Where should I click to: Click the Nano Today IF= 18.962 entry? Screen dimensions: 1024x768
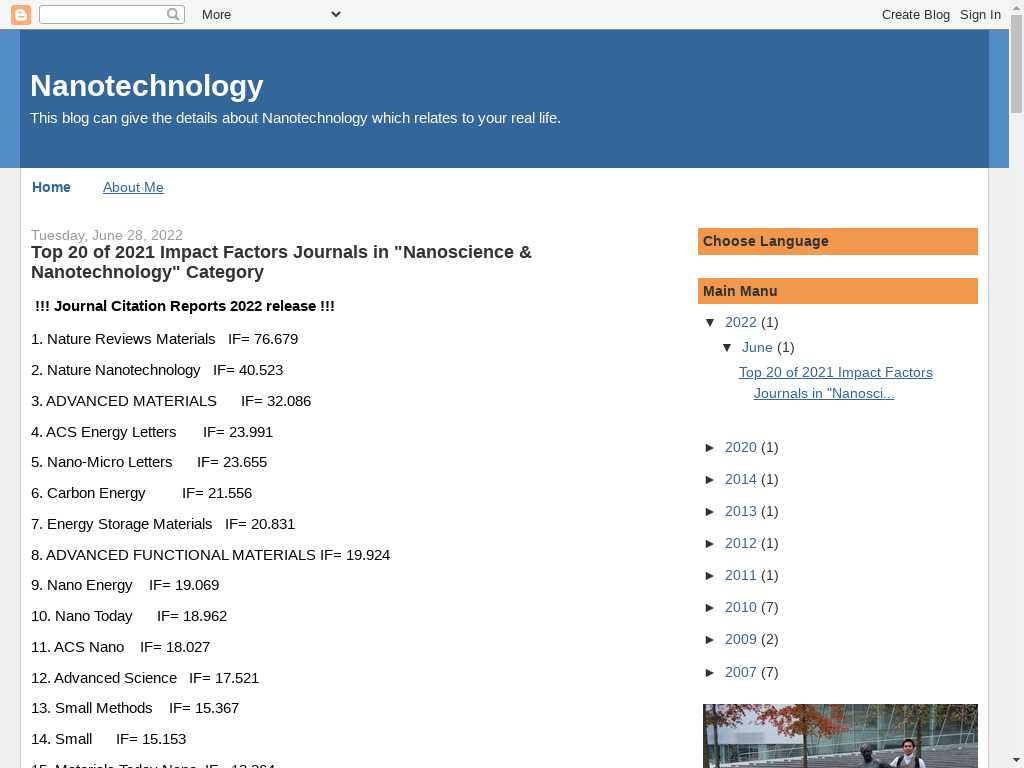click(x=129, y=616)
